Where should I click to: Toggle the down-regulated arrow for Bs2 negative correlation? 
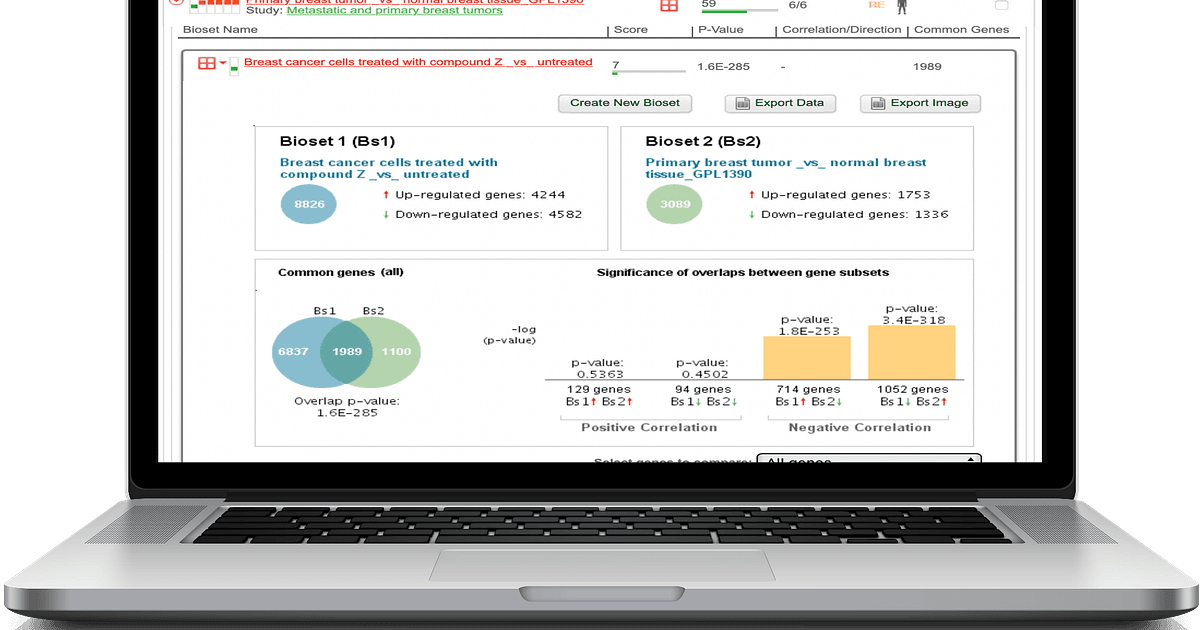(x=839, y=401)
